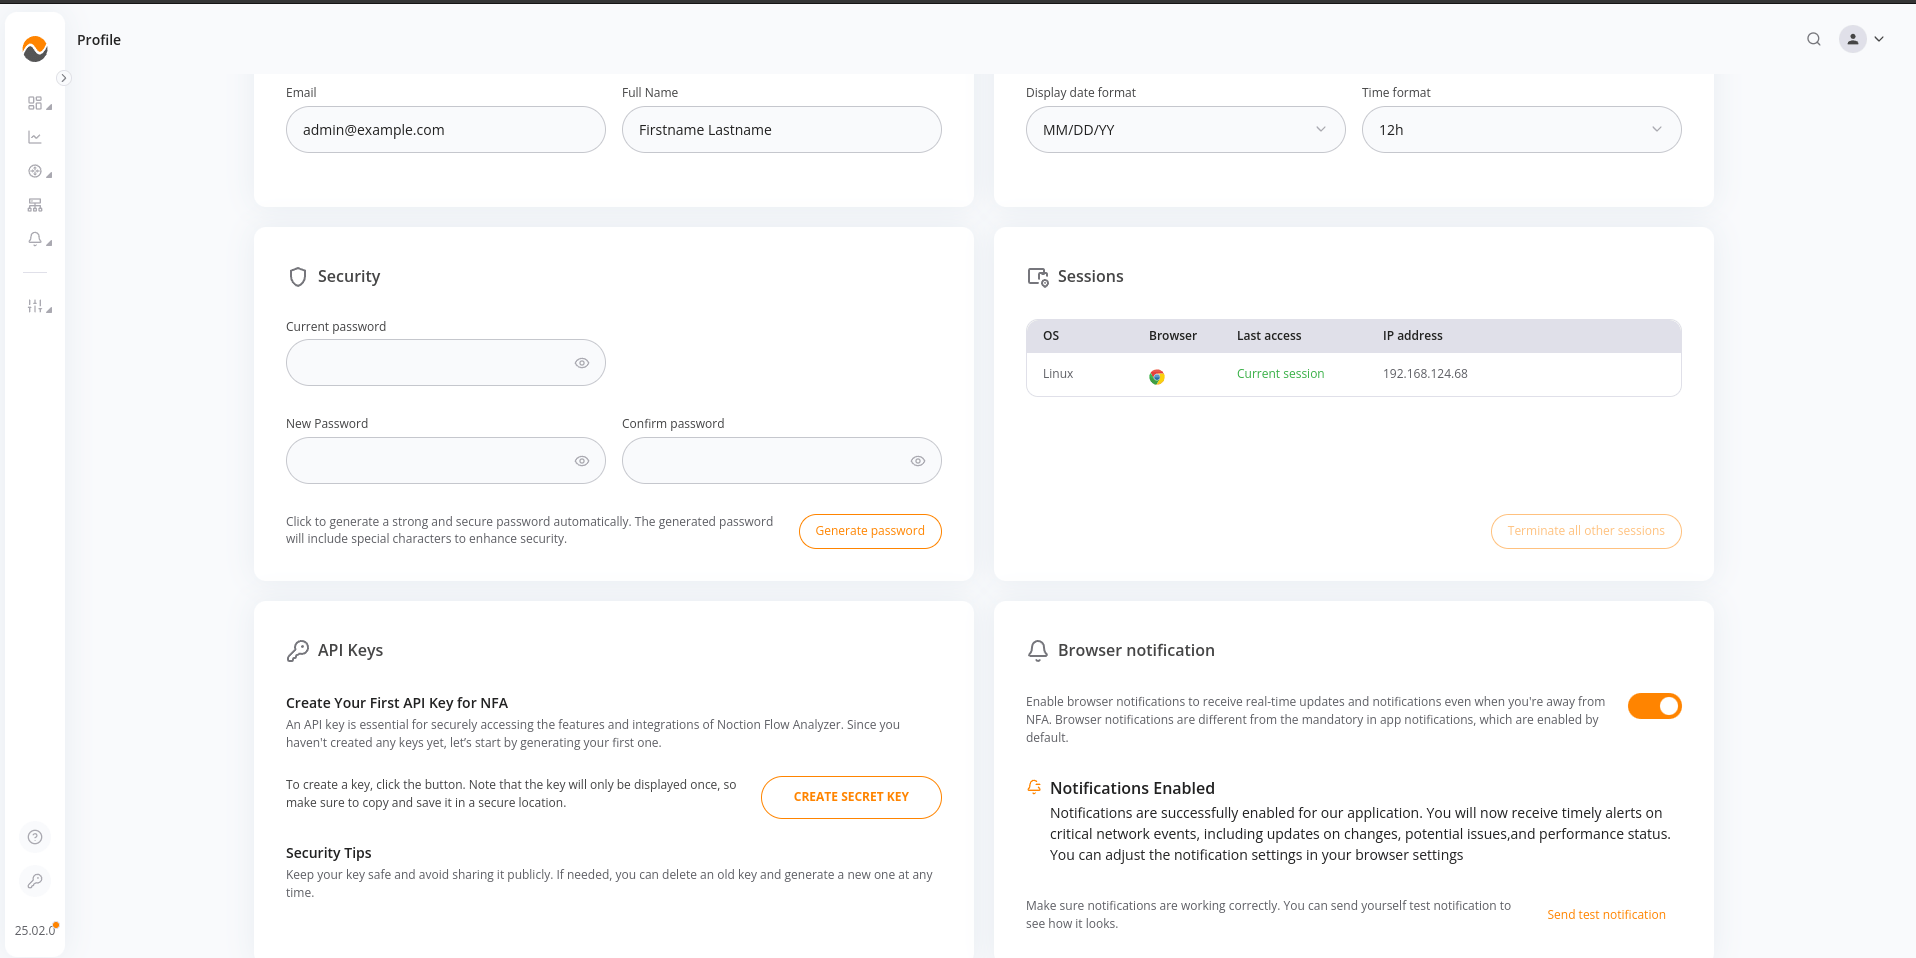Click the OS column header
The width and height of the screenshot is (1916, 958).
click(x=1051, y=336)
